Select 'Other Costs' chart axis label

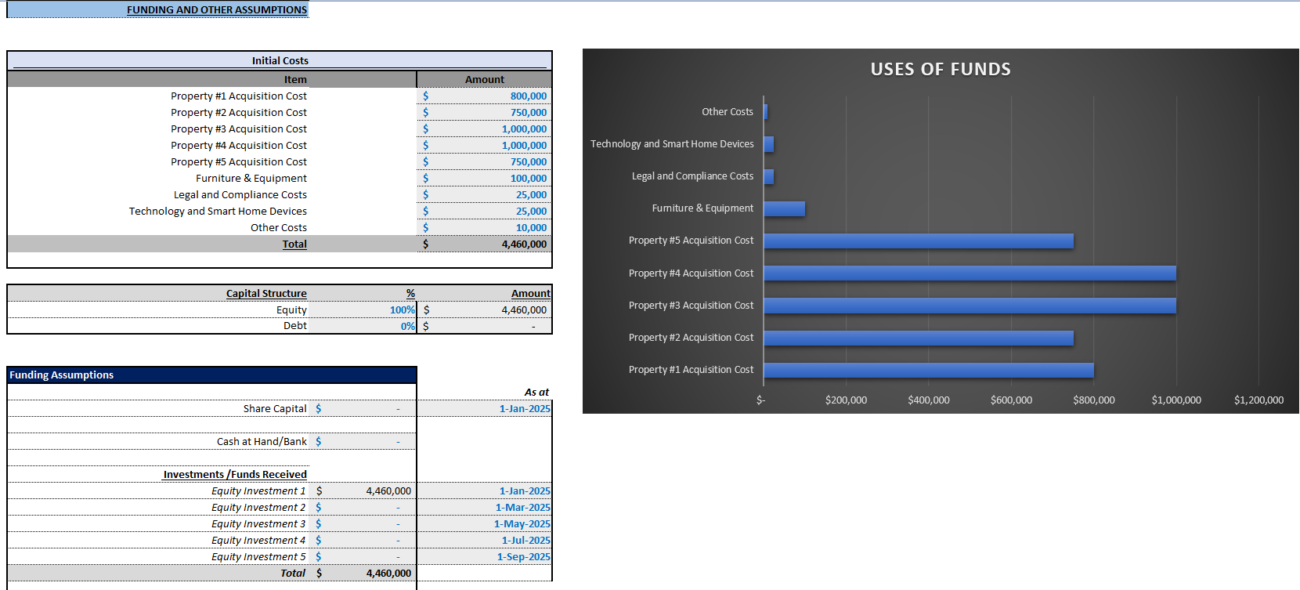click(727, 112)
